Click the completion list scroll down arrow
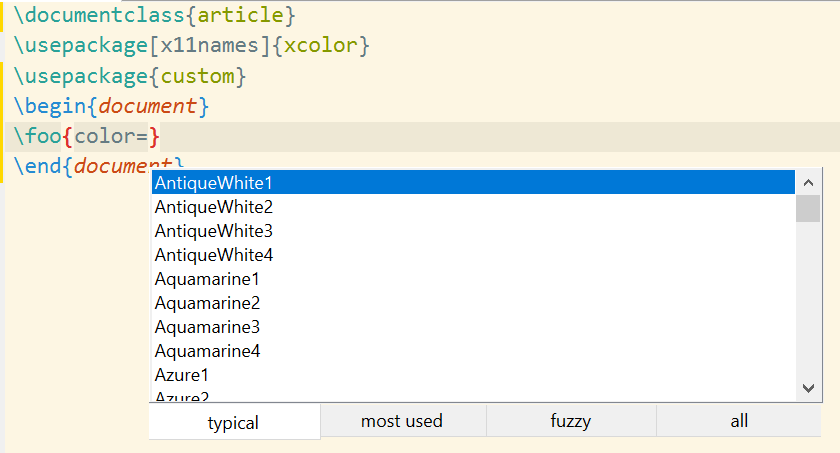840x453 pixels. (808, 388)
